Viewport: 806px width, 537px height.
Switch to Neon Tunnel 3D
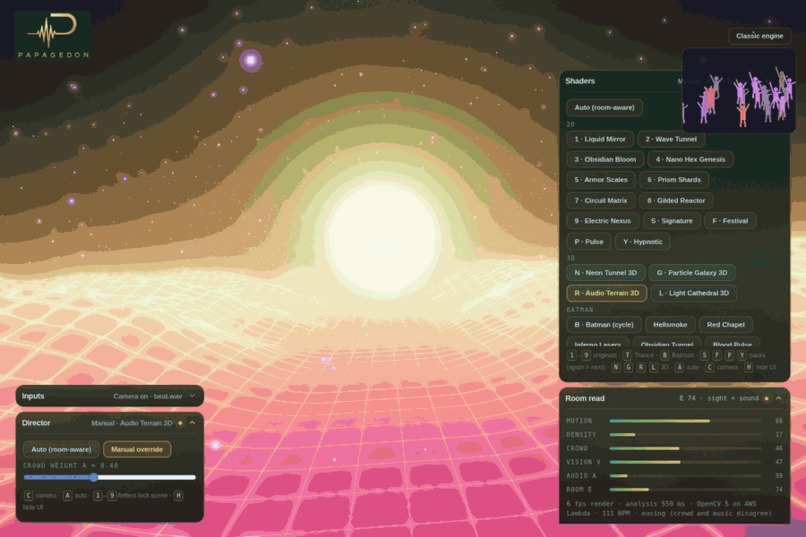pos(606,273)
